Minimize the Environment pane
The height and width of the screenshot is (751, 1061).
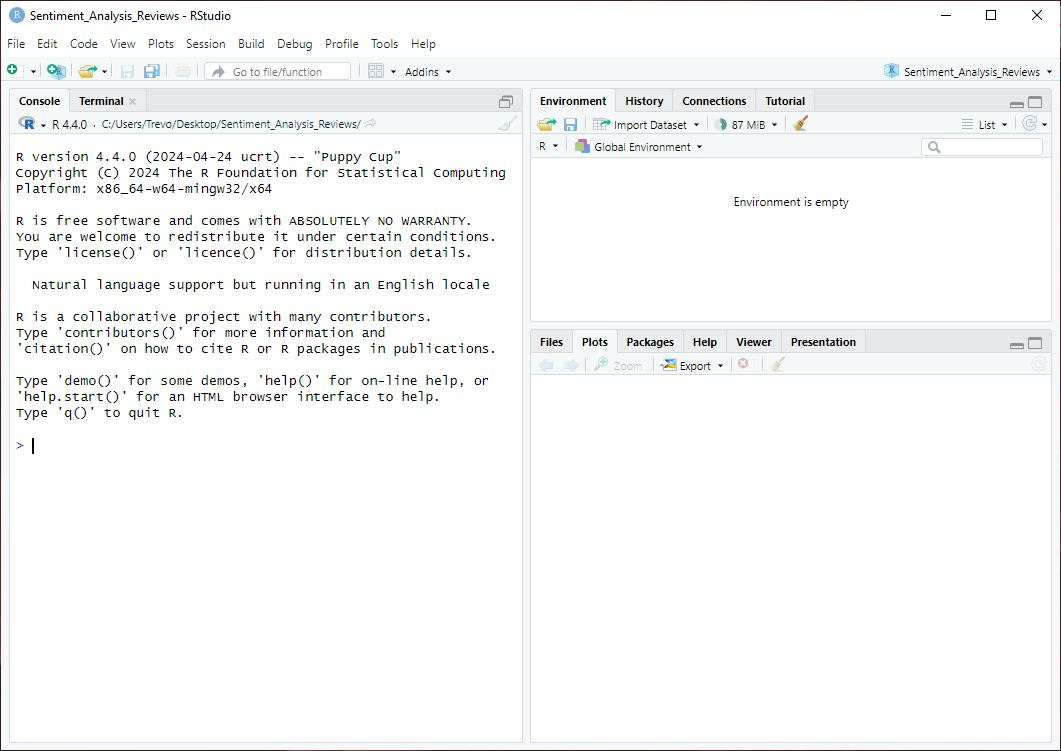pyautogui.click(x=1016, y=104)
